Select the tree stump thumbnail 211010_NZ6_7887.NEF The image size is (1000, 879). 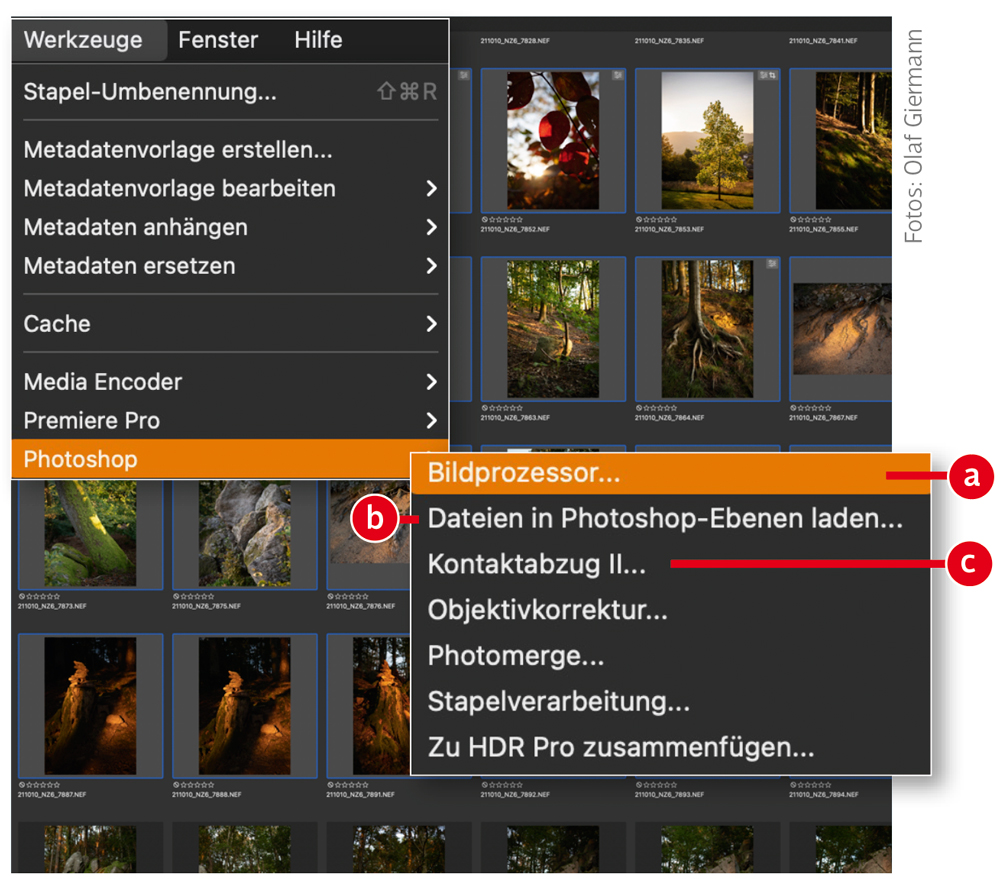coord(91,705)
